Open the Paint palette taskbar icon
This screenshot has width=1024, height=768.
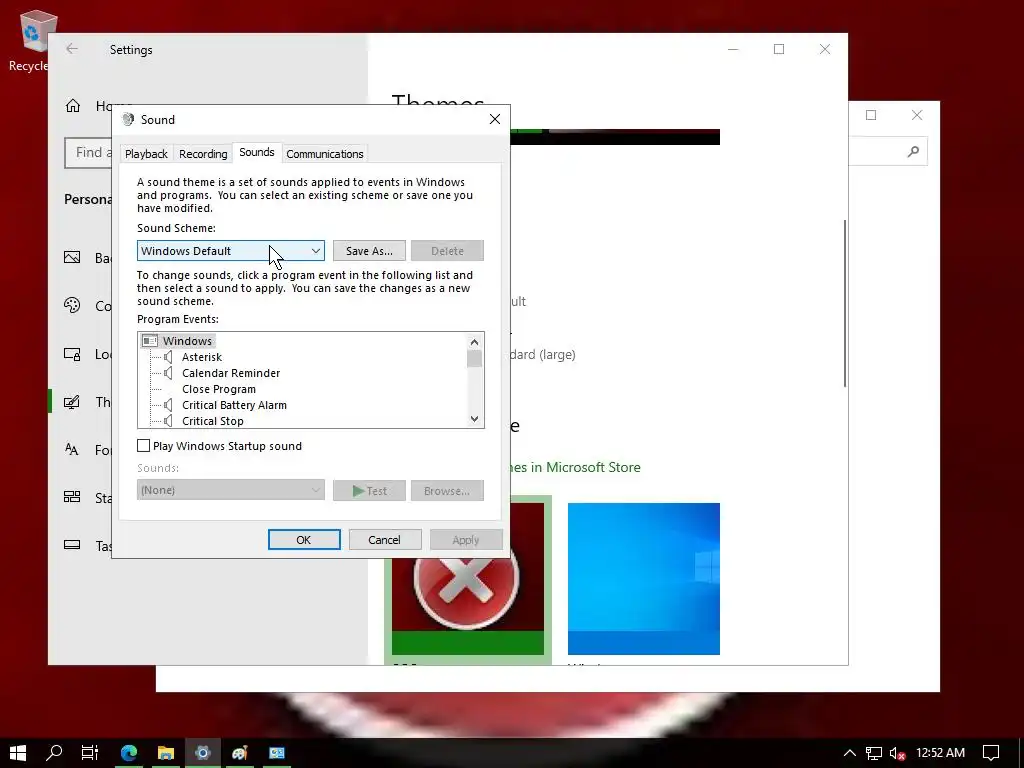click(240, 752)
